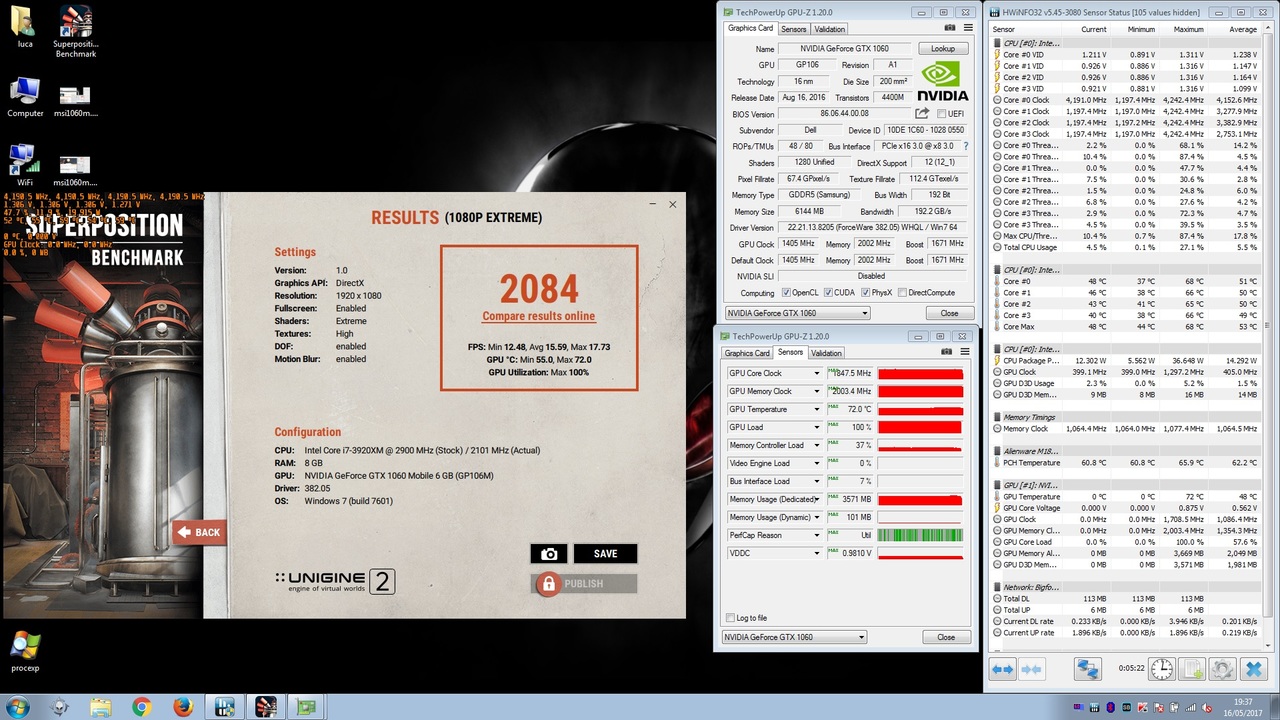1280x720 pixels.
Task: Click HWiNFO network computers icon
Action: (x=1088, y=668)
